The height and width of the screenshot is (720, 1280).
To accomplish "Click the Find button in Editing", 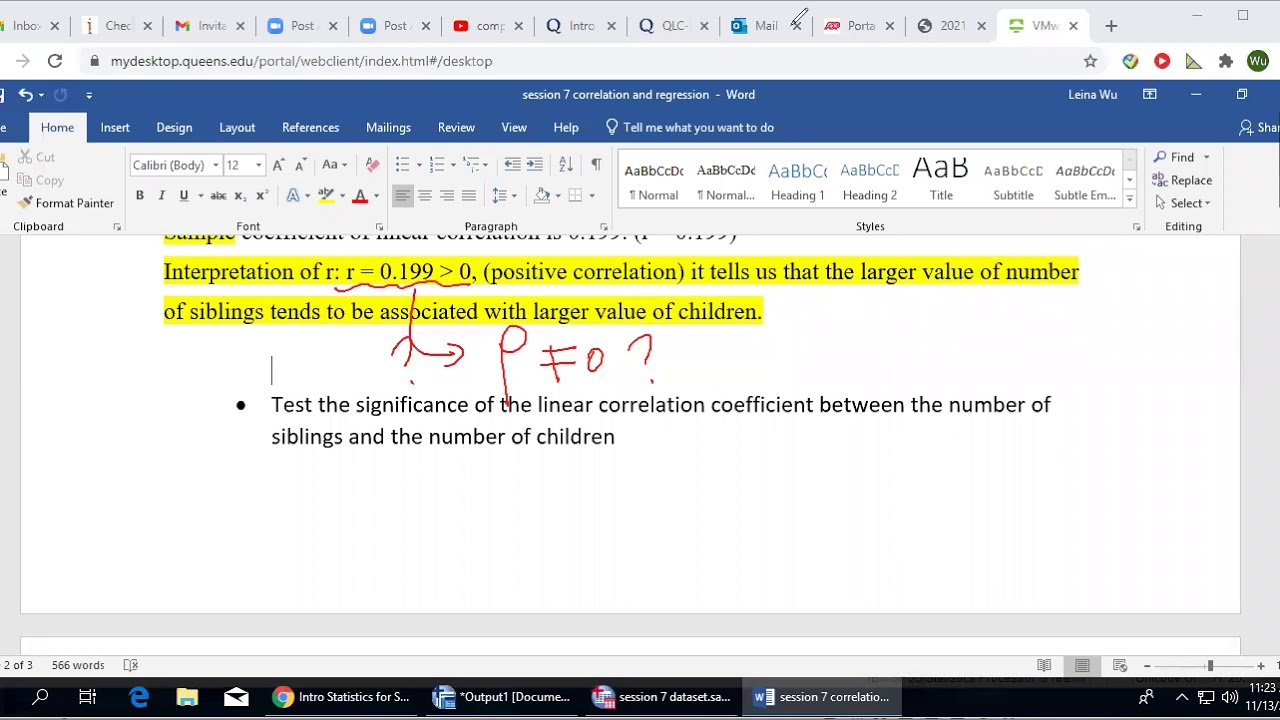I will tap(1174, 157).
